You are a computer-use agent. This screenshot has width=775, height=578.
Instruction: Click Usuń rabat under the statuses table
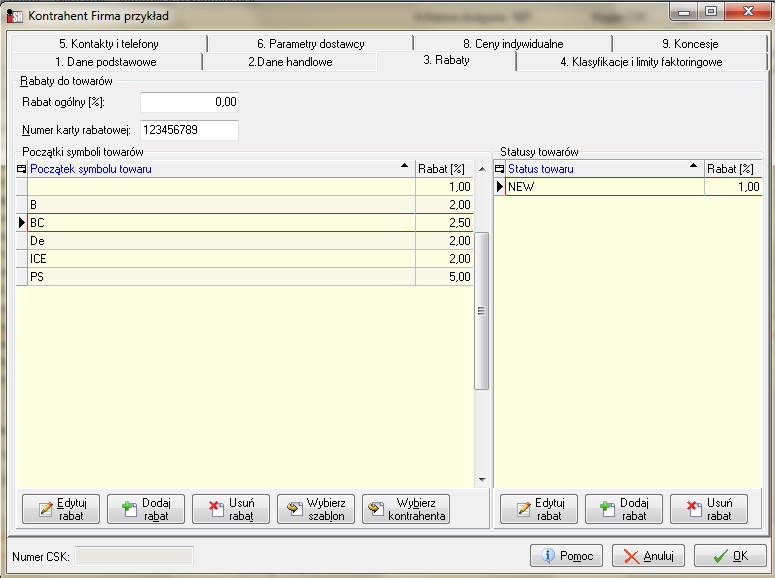coord(709,509)
